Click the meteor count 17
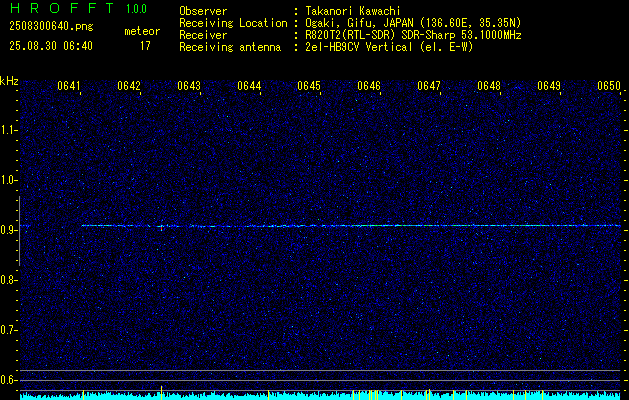629x400 pixels. pyautogui.click(x=145, y=46)
